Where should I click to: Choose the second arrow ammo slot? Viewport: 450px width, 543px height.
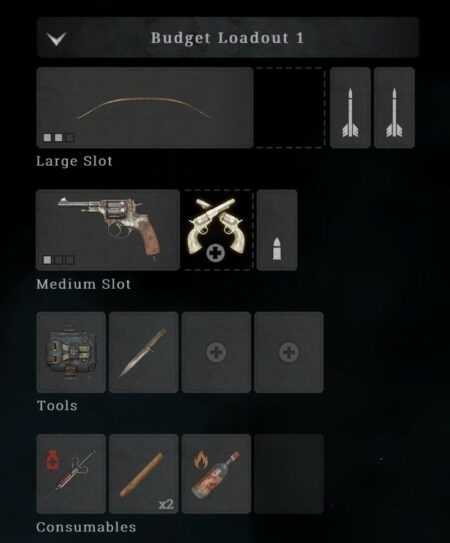click(394, 108)
